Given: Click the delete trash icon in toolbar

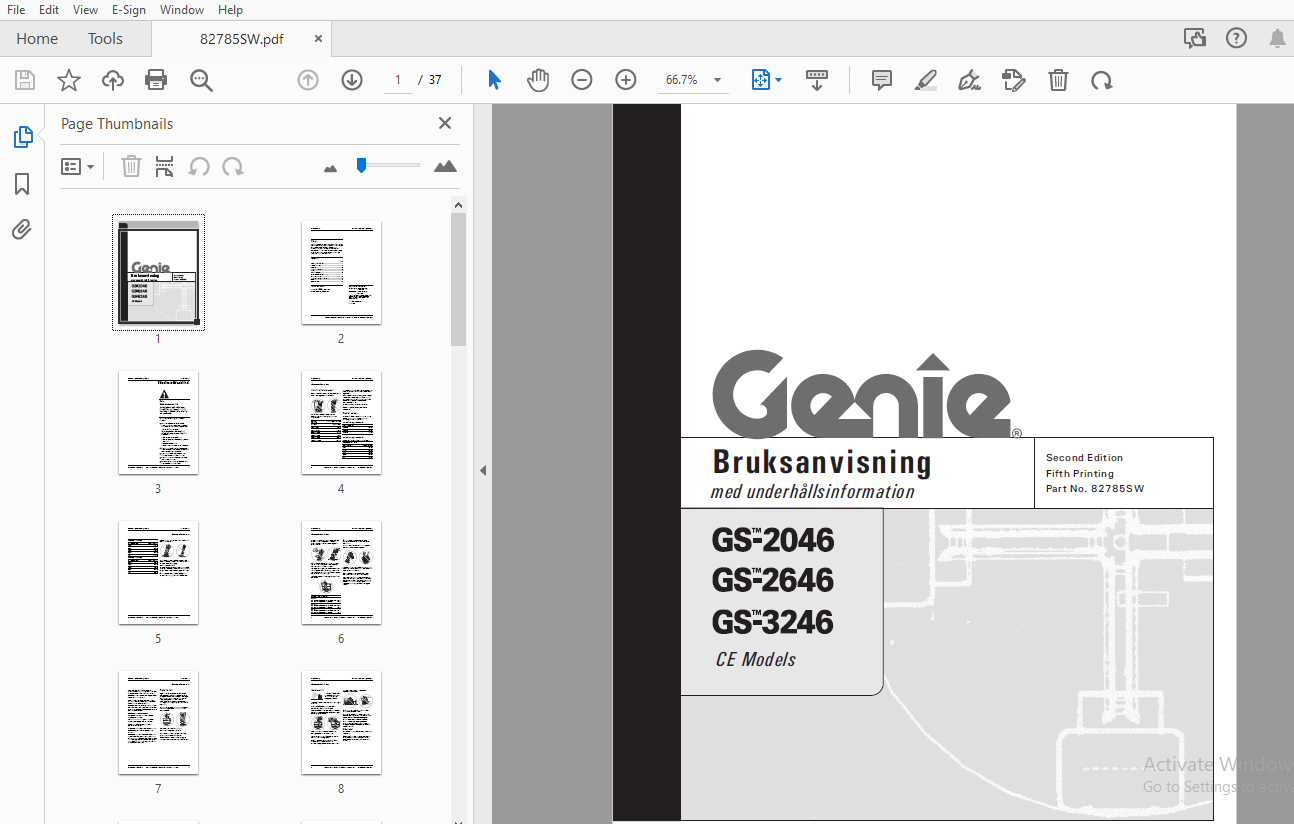Looking at the screenshot, I should coord(1058,80).
